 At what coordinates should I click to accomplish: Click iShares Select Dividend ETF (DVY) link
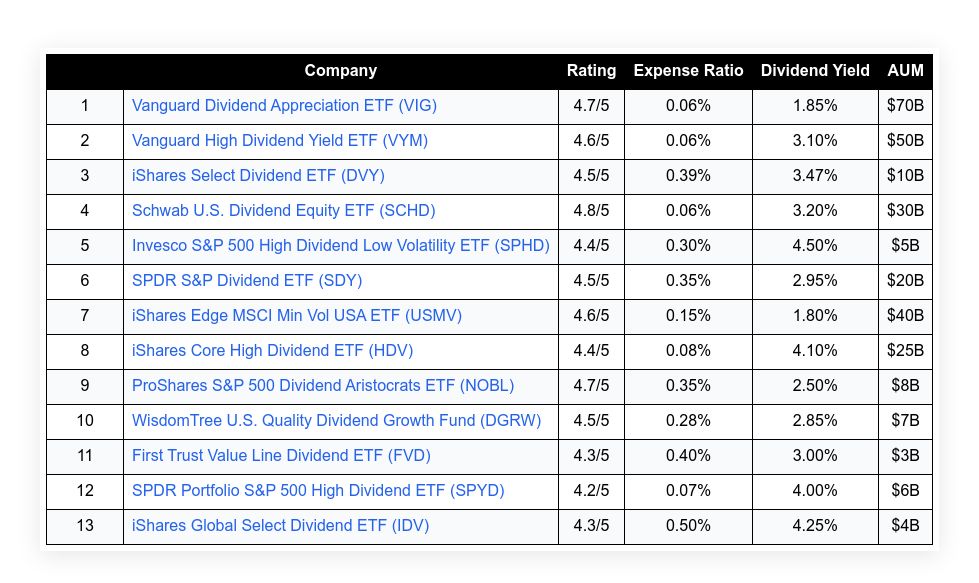[x=258, y=176]
